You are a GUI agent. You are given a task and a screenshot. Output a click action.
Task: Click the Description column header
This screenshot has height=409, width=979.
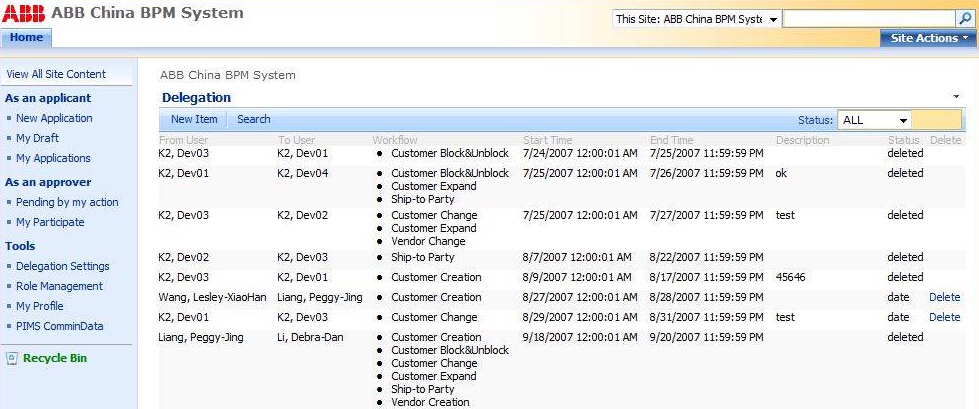[802, 140]
